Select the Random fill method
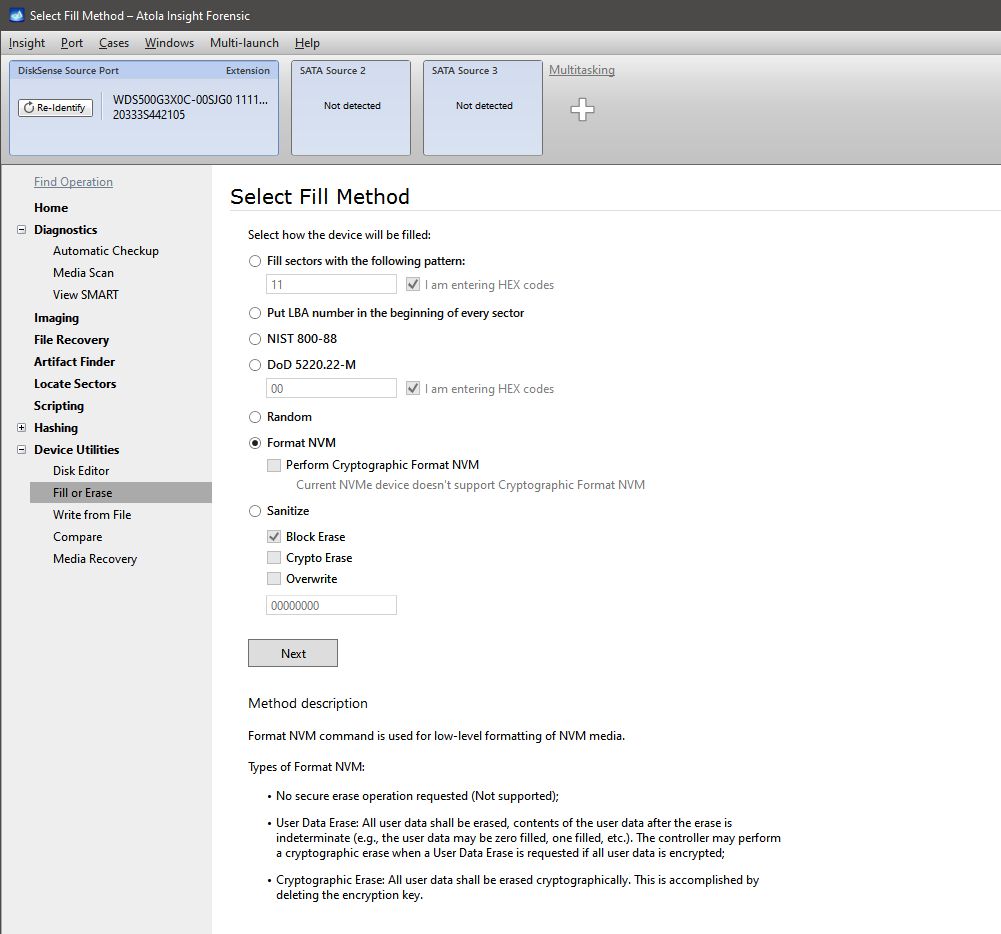 point(255,417)
